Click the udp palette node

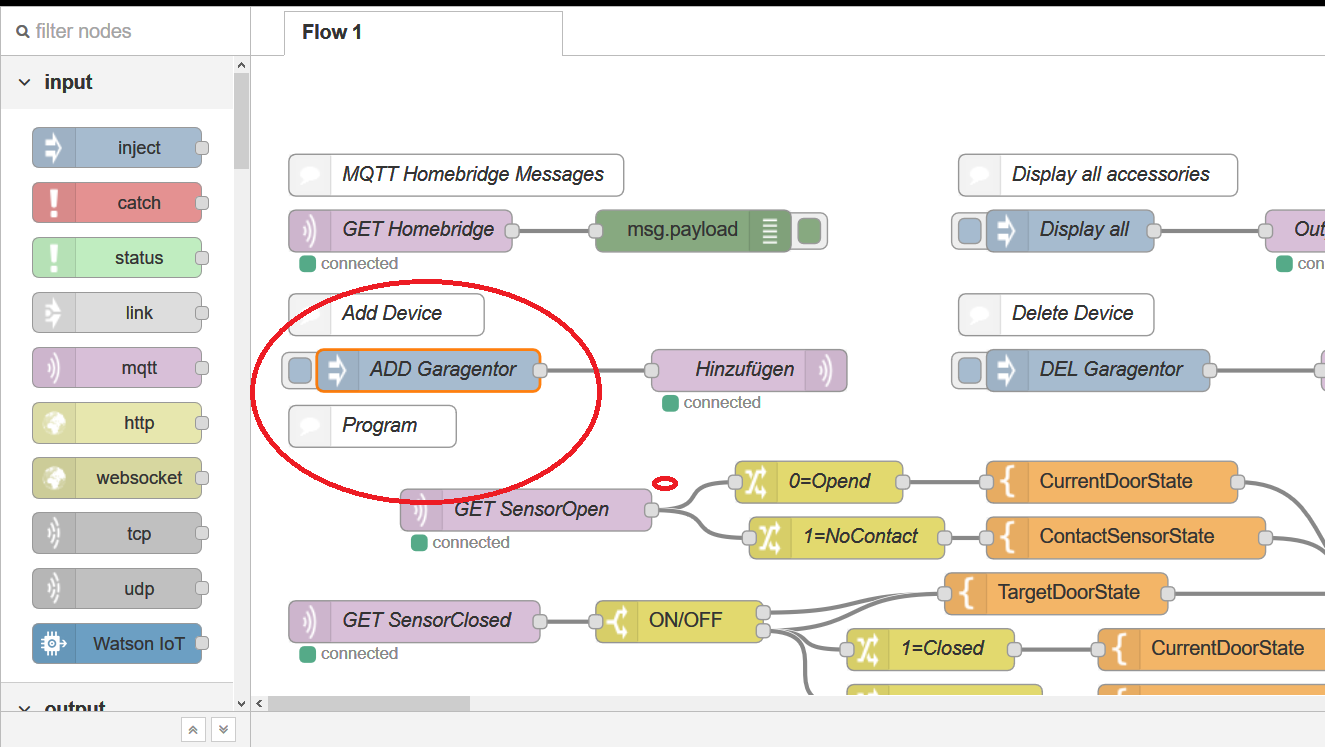[x=117, y=589]
